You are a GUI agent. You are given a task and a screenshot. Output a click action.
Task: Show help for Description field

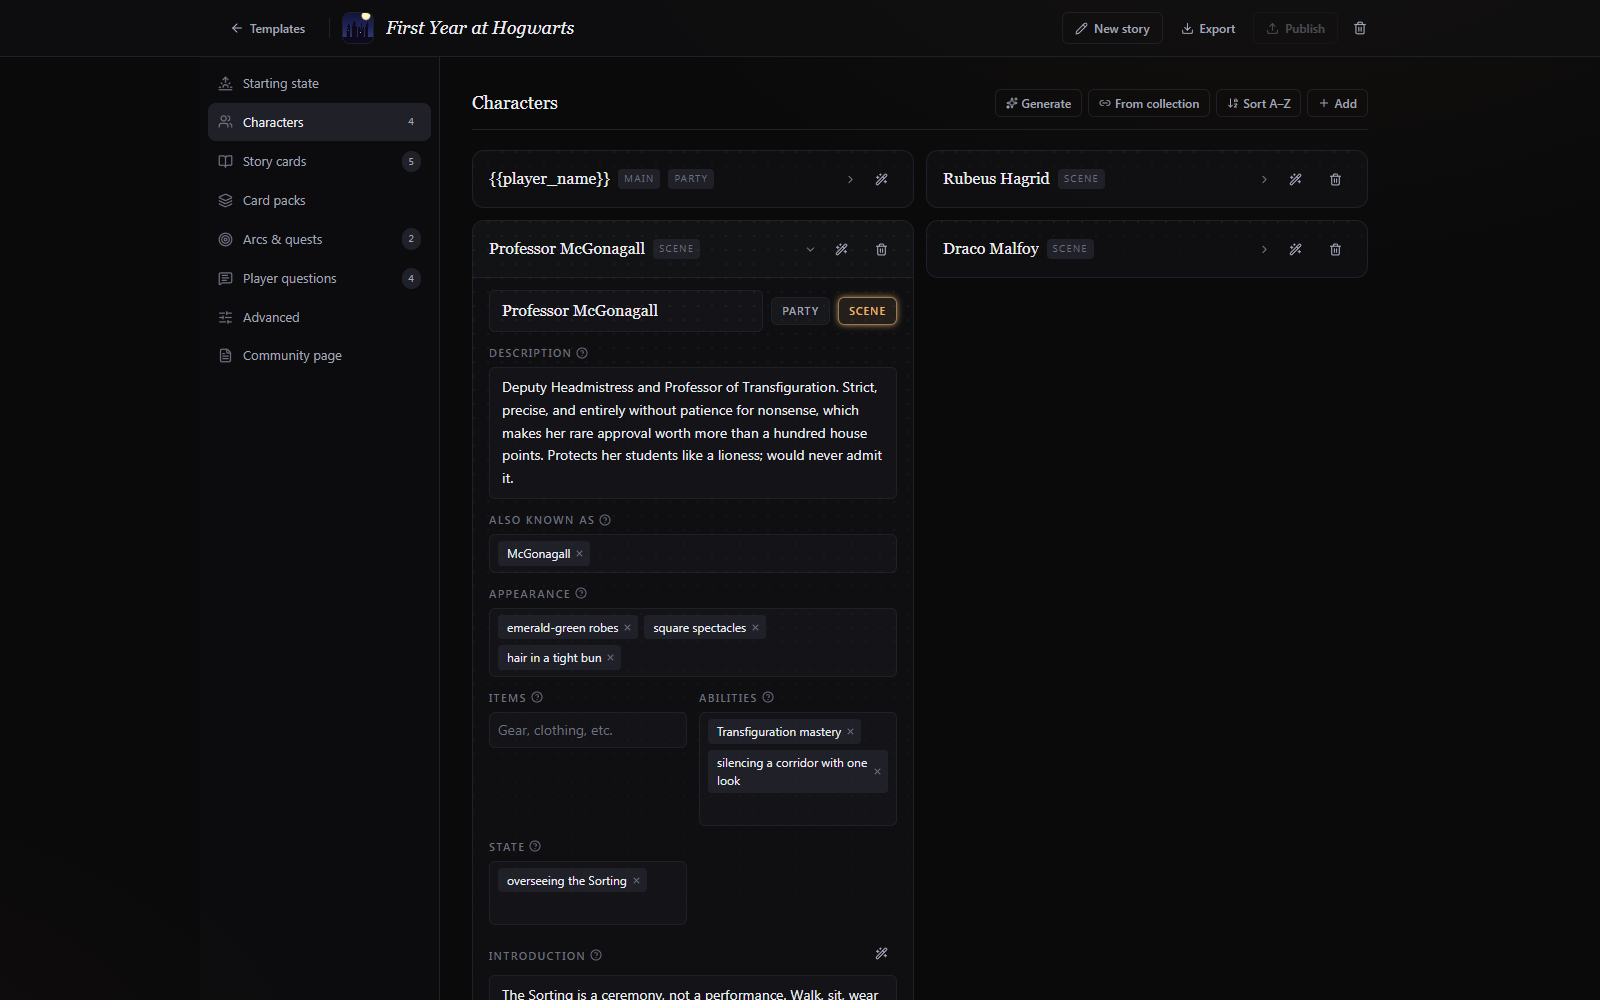[x=582, y=353]
